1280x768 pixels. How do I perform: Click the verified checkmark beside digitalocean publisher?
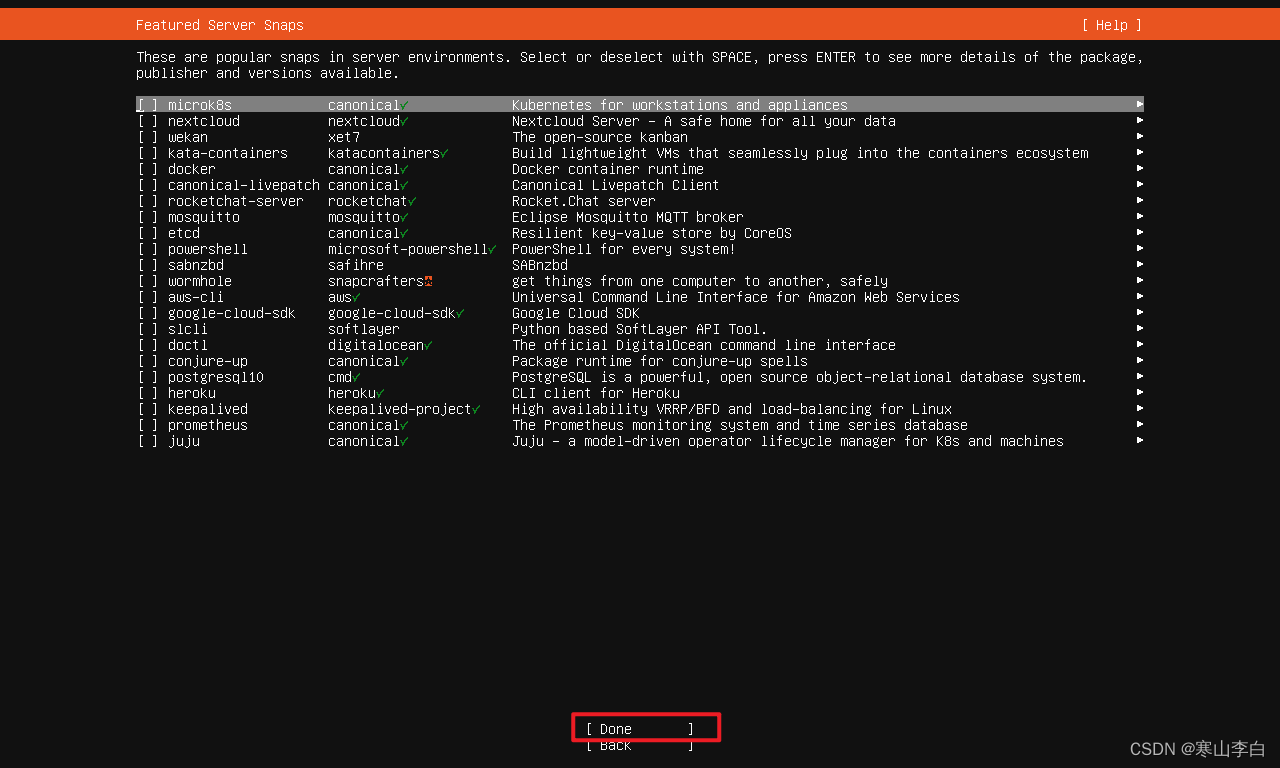coord(428,345)
